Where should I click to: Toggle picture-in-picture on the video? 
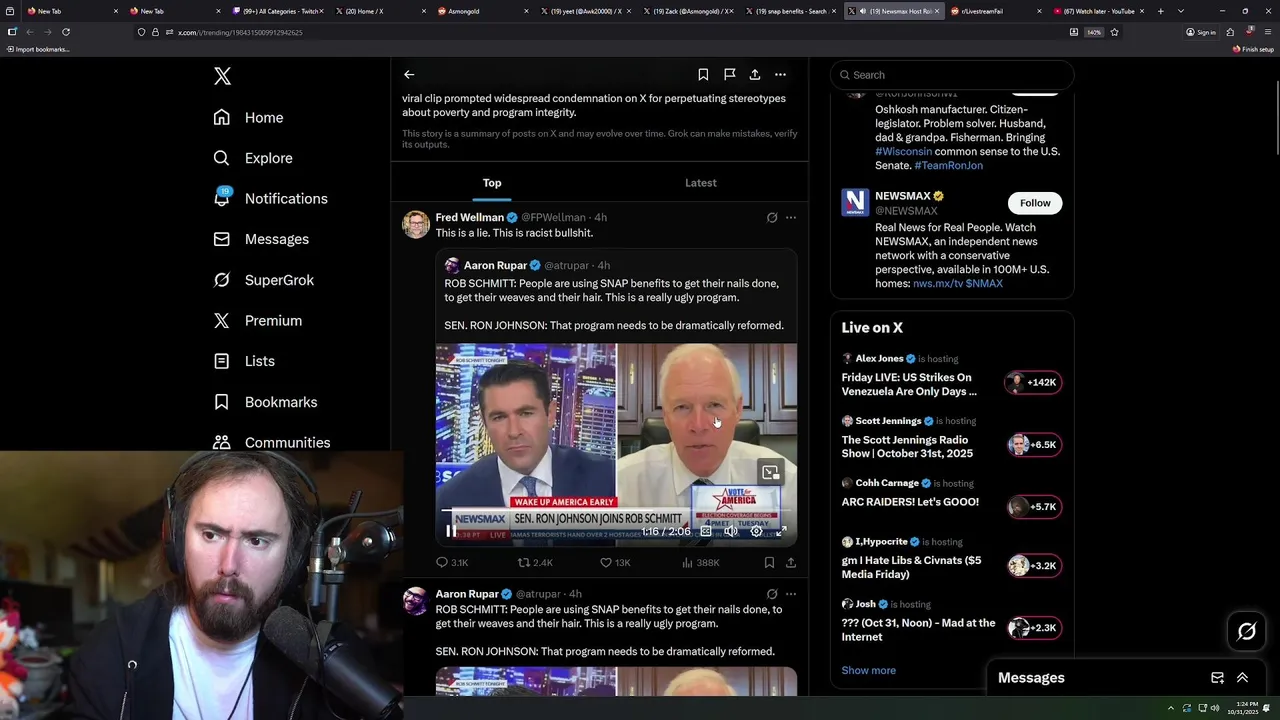[x=770, y=473]
